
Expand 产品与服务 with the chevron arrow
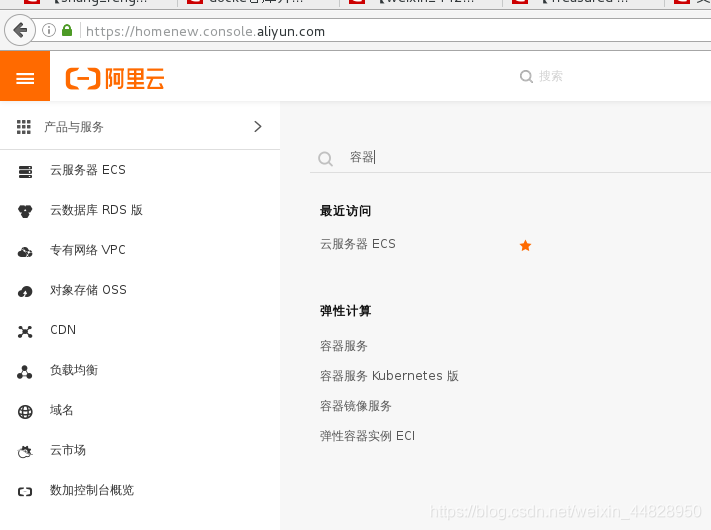click(258, 126)
